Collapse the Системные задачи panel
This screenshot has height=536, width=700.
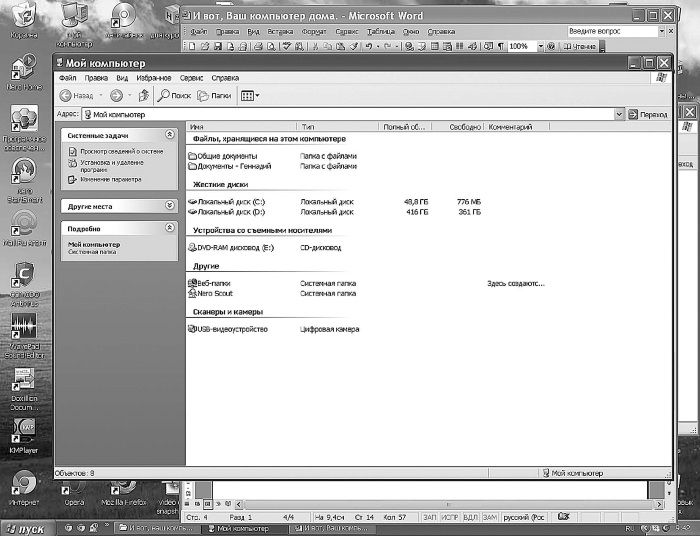(170, 134)
